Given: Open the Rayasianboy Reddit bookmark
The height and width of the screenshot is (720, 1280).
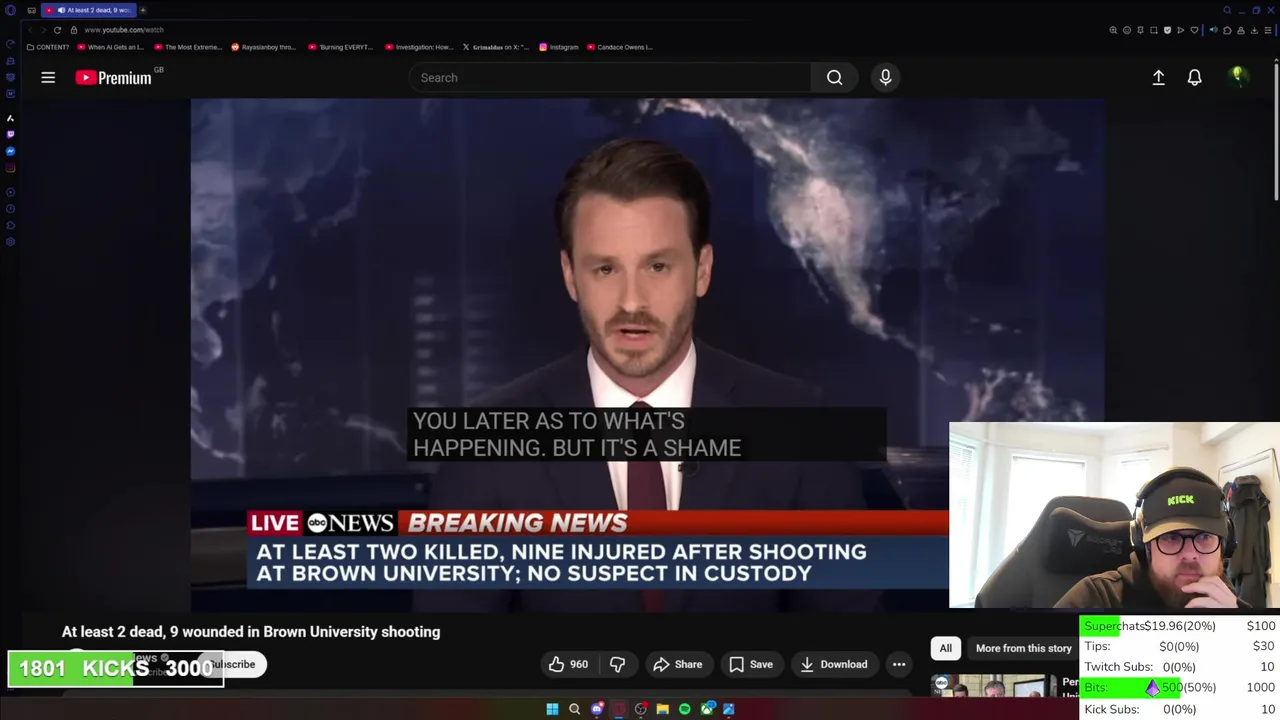Looking at the screenshot, I should (264, 47).
